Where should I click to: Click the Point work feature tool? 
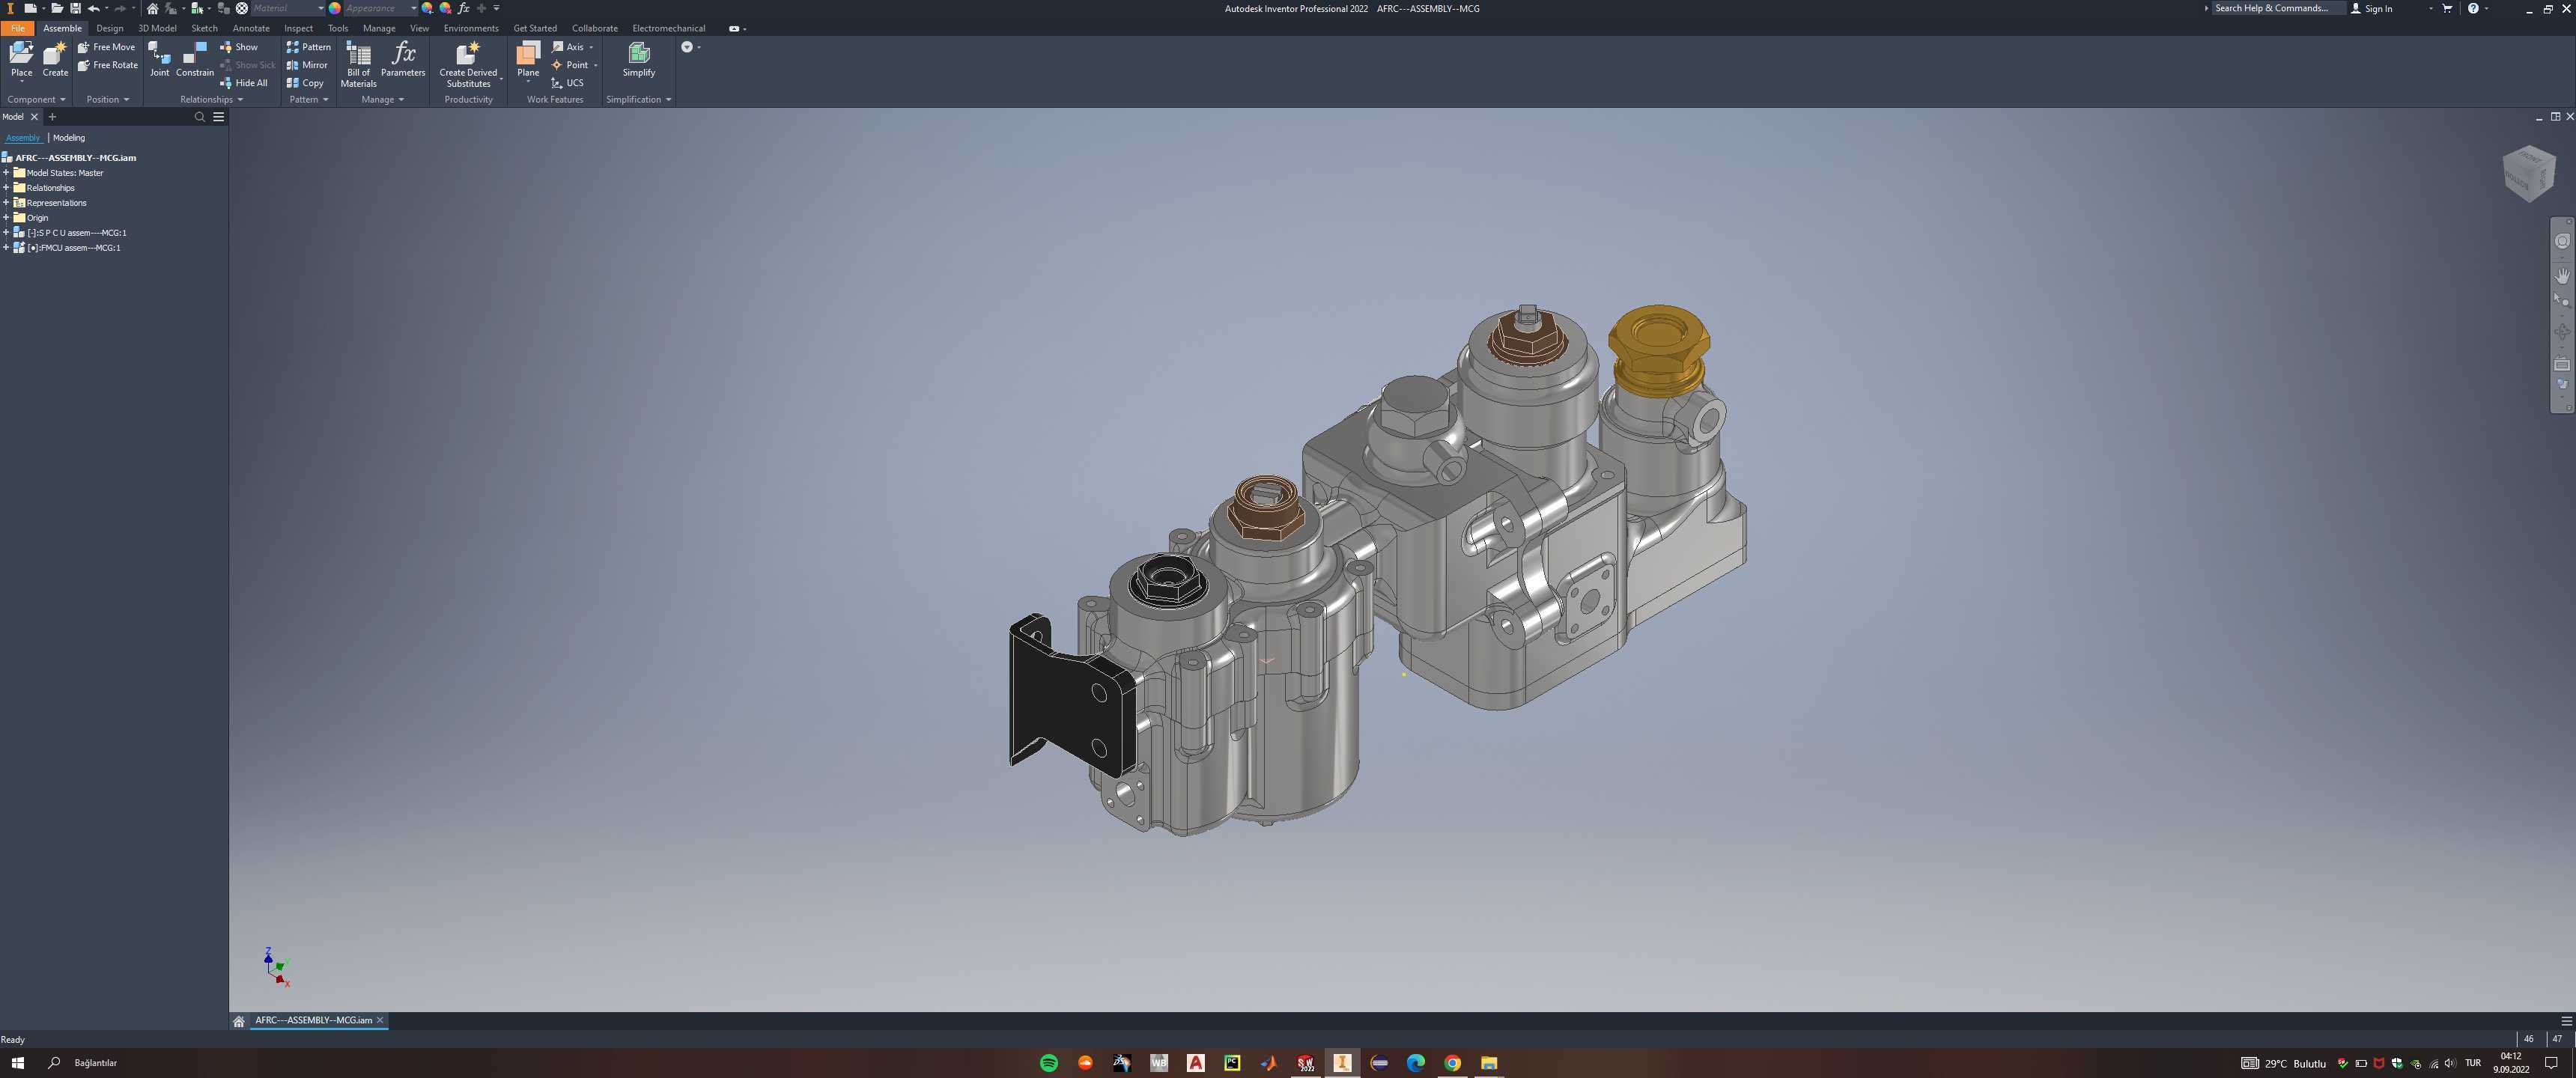(570, 65)
